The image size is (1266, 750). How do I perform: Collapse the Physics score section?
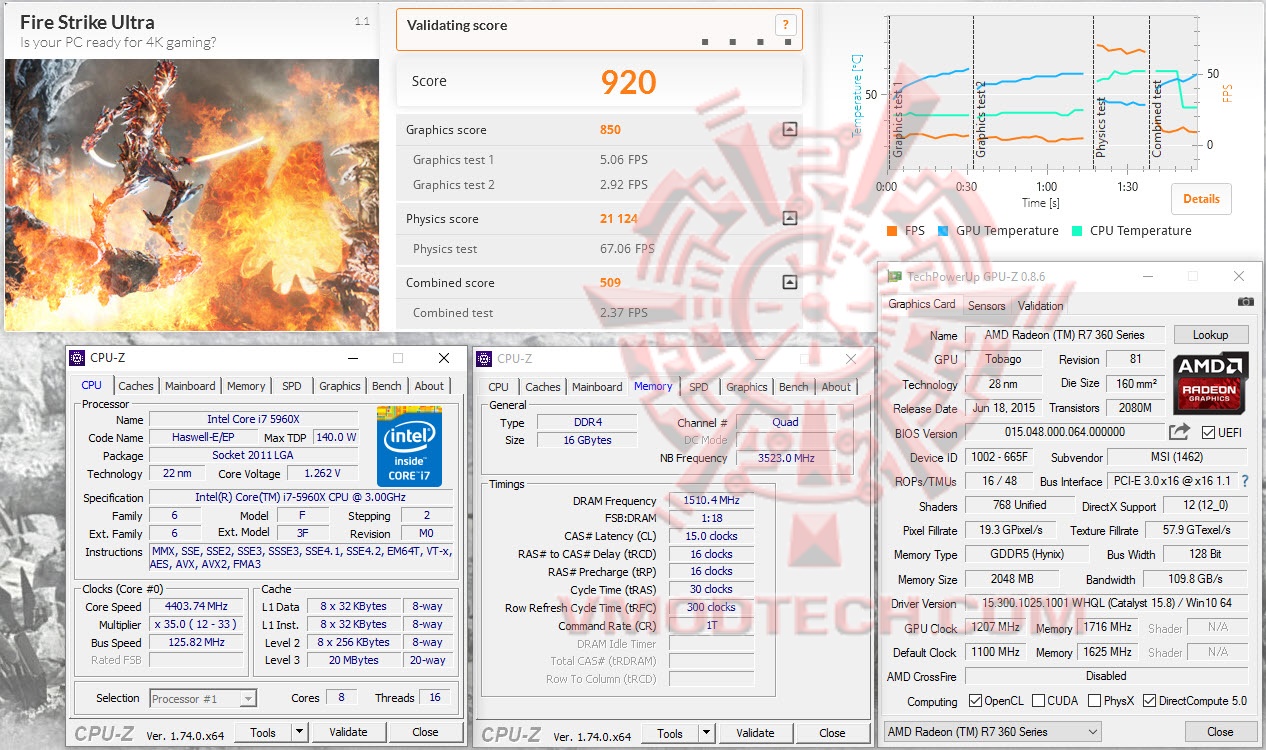pyautogui.click(x=789, y=218)
